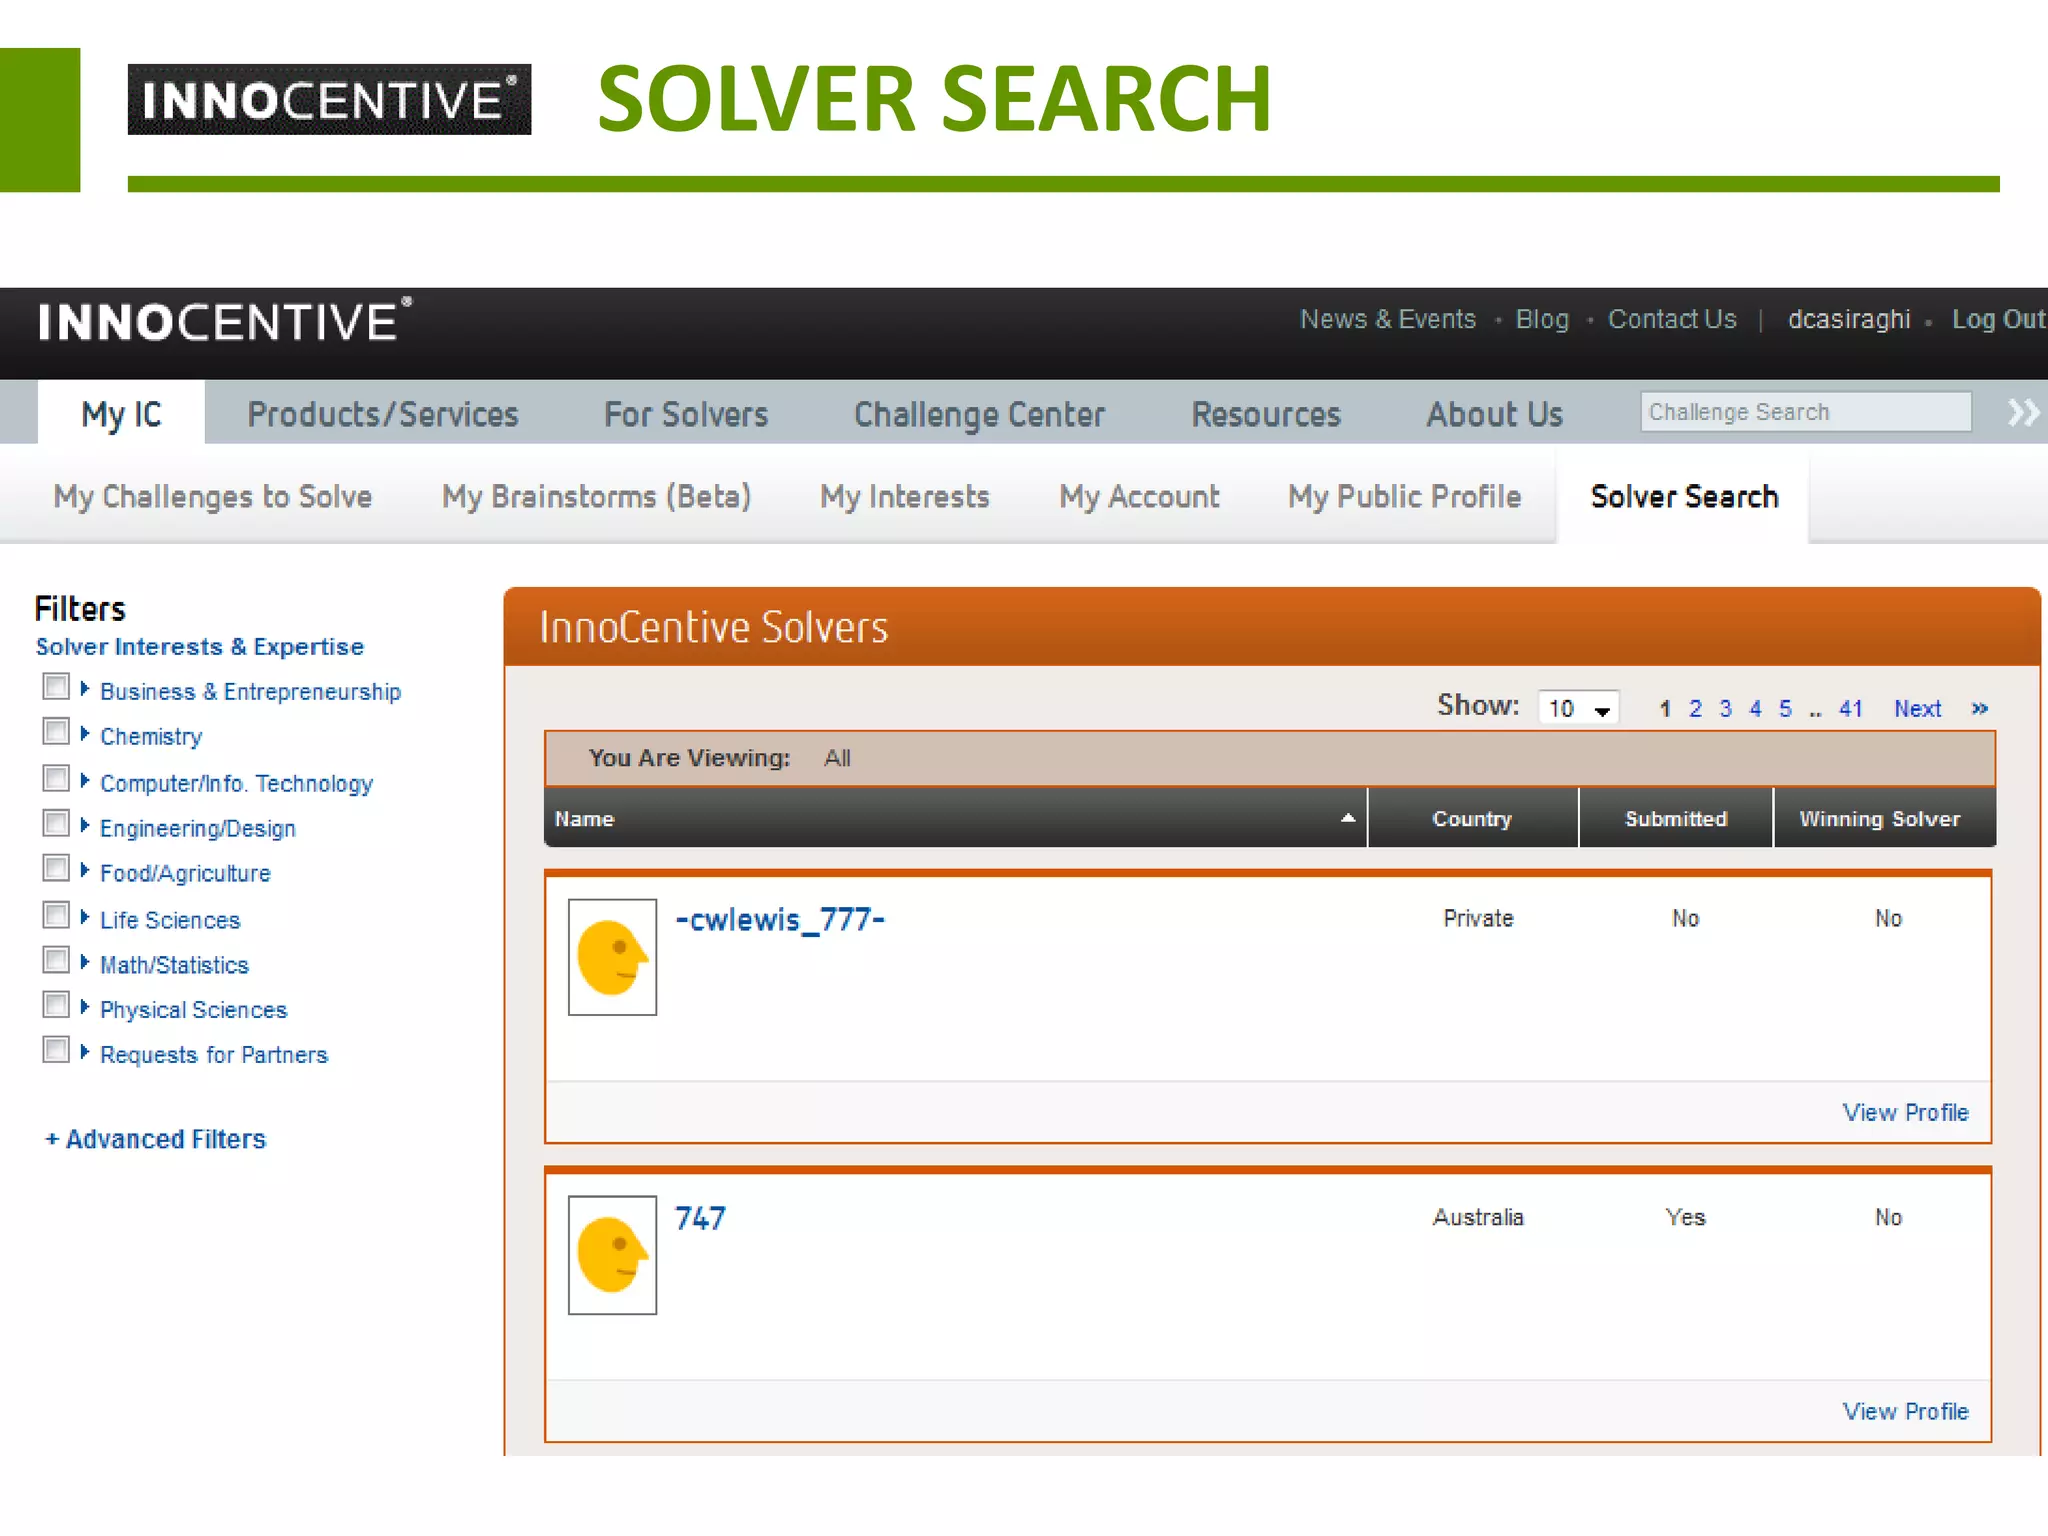Viewport: 2048px width, 1536px height.
Task: Expand the Life Sciences triangle
Action: [x=85, y=917]
